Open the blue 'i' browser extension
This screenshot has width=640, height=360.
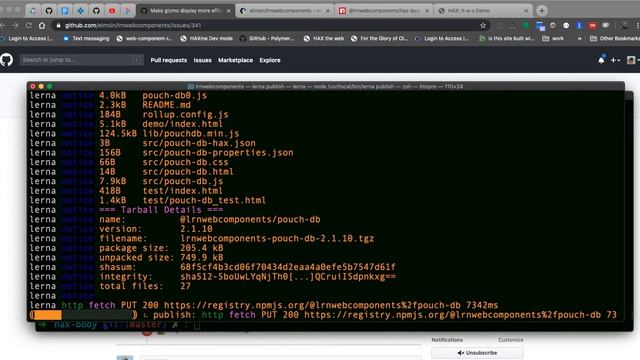[x=579, y=25]
